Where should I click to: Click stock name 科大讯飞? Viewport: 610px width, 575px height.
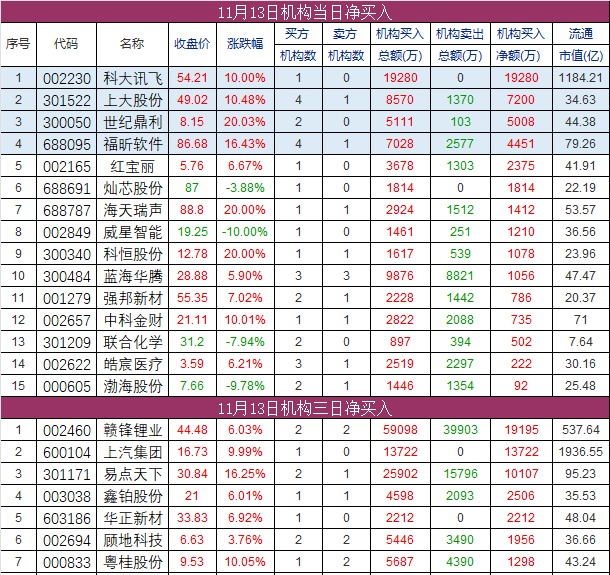[133, 79]
